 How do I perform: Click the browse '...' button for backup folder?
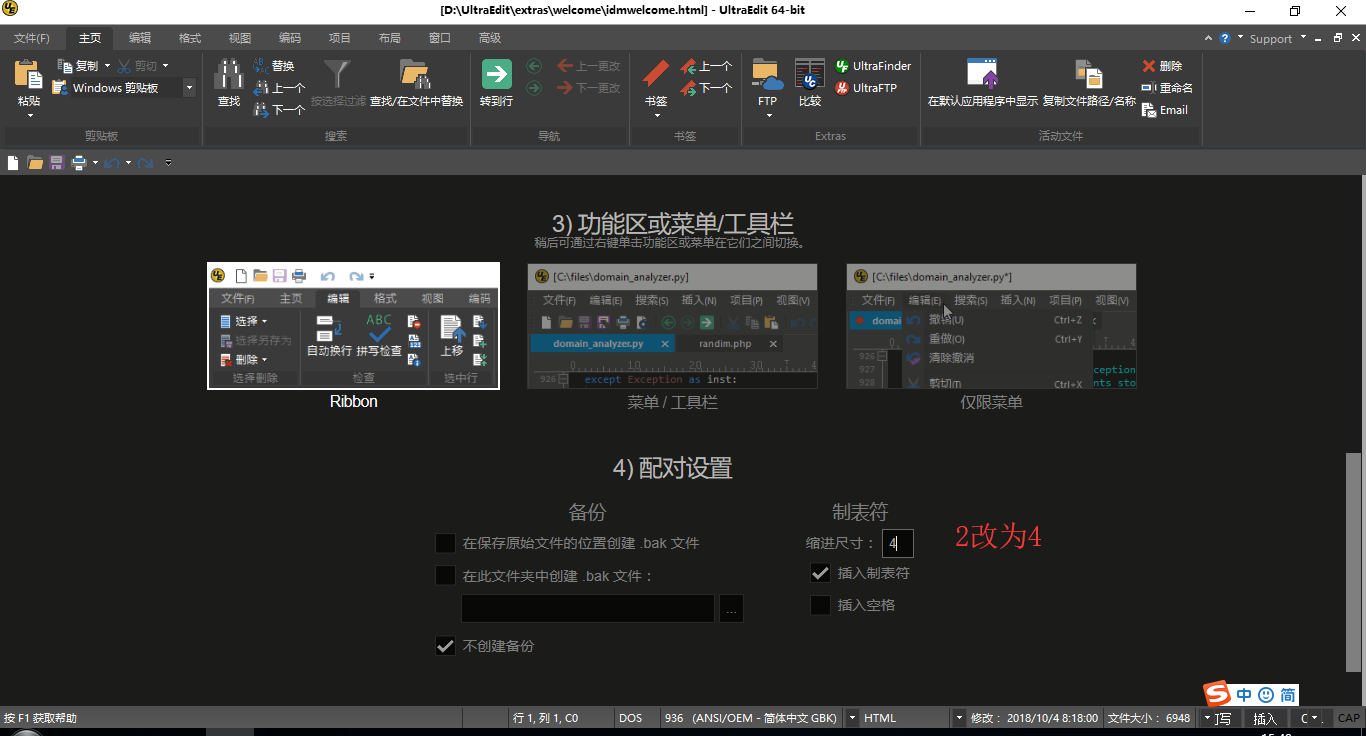[x=731, y=608]
